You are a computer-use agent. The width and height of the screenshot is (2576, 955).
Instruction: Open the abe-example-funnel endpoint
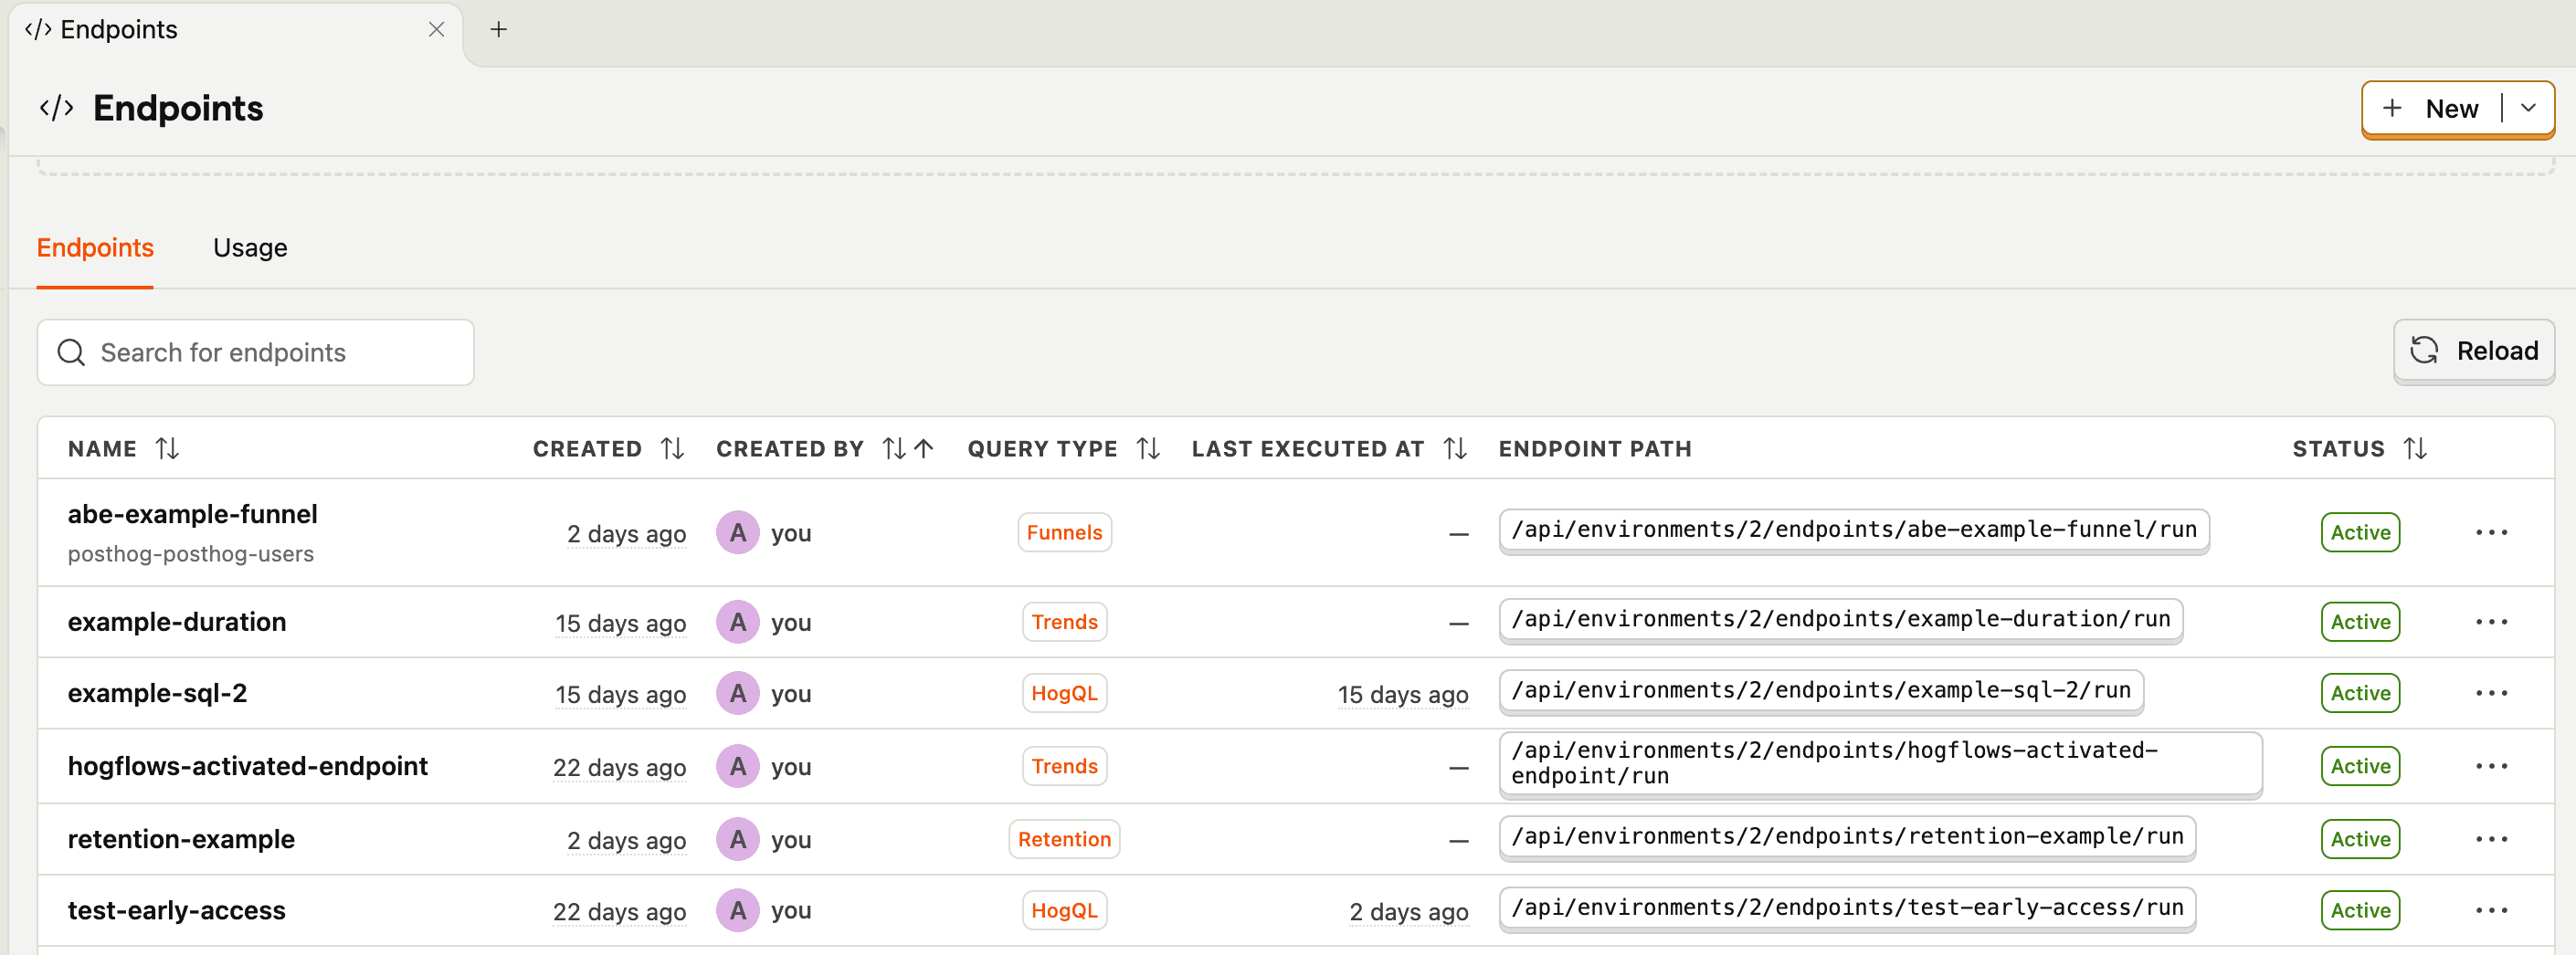[x=193, y=514]
